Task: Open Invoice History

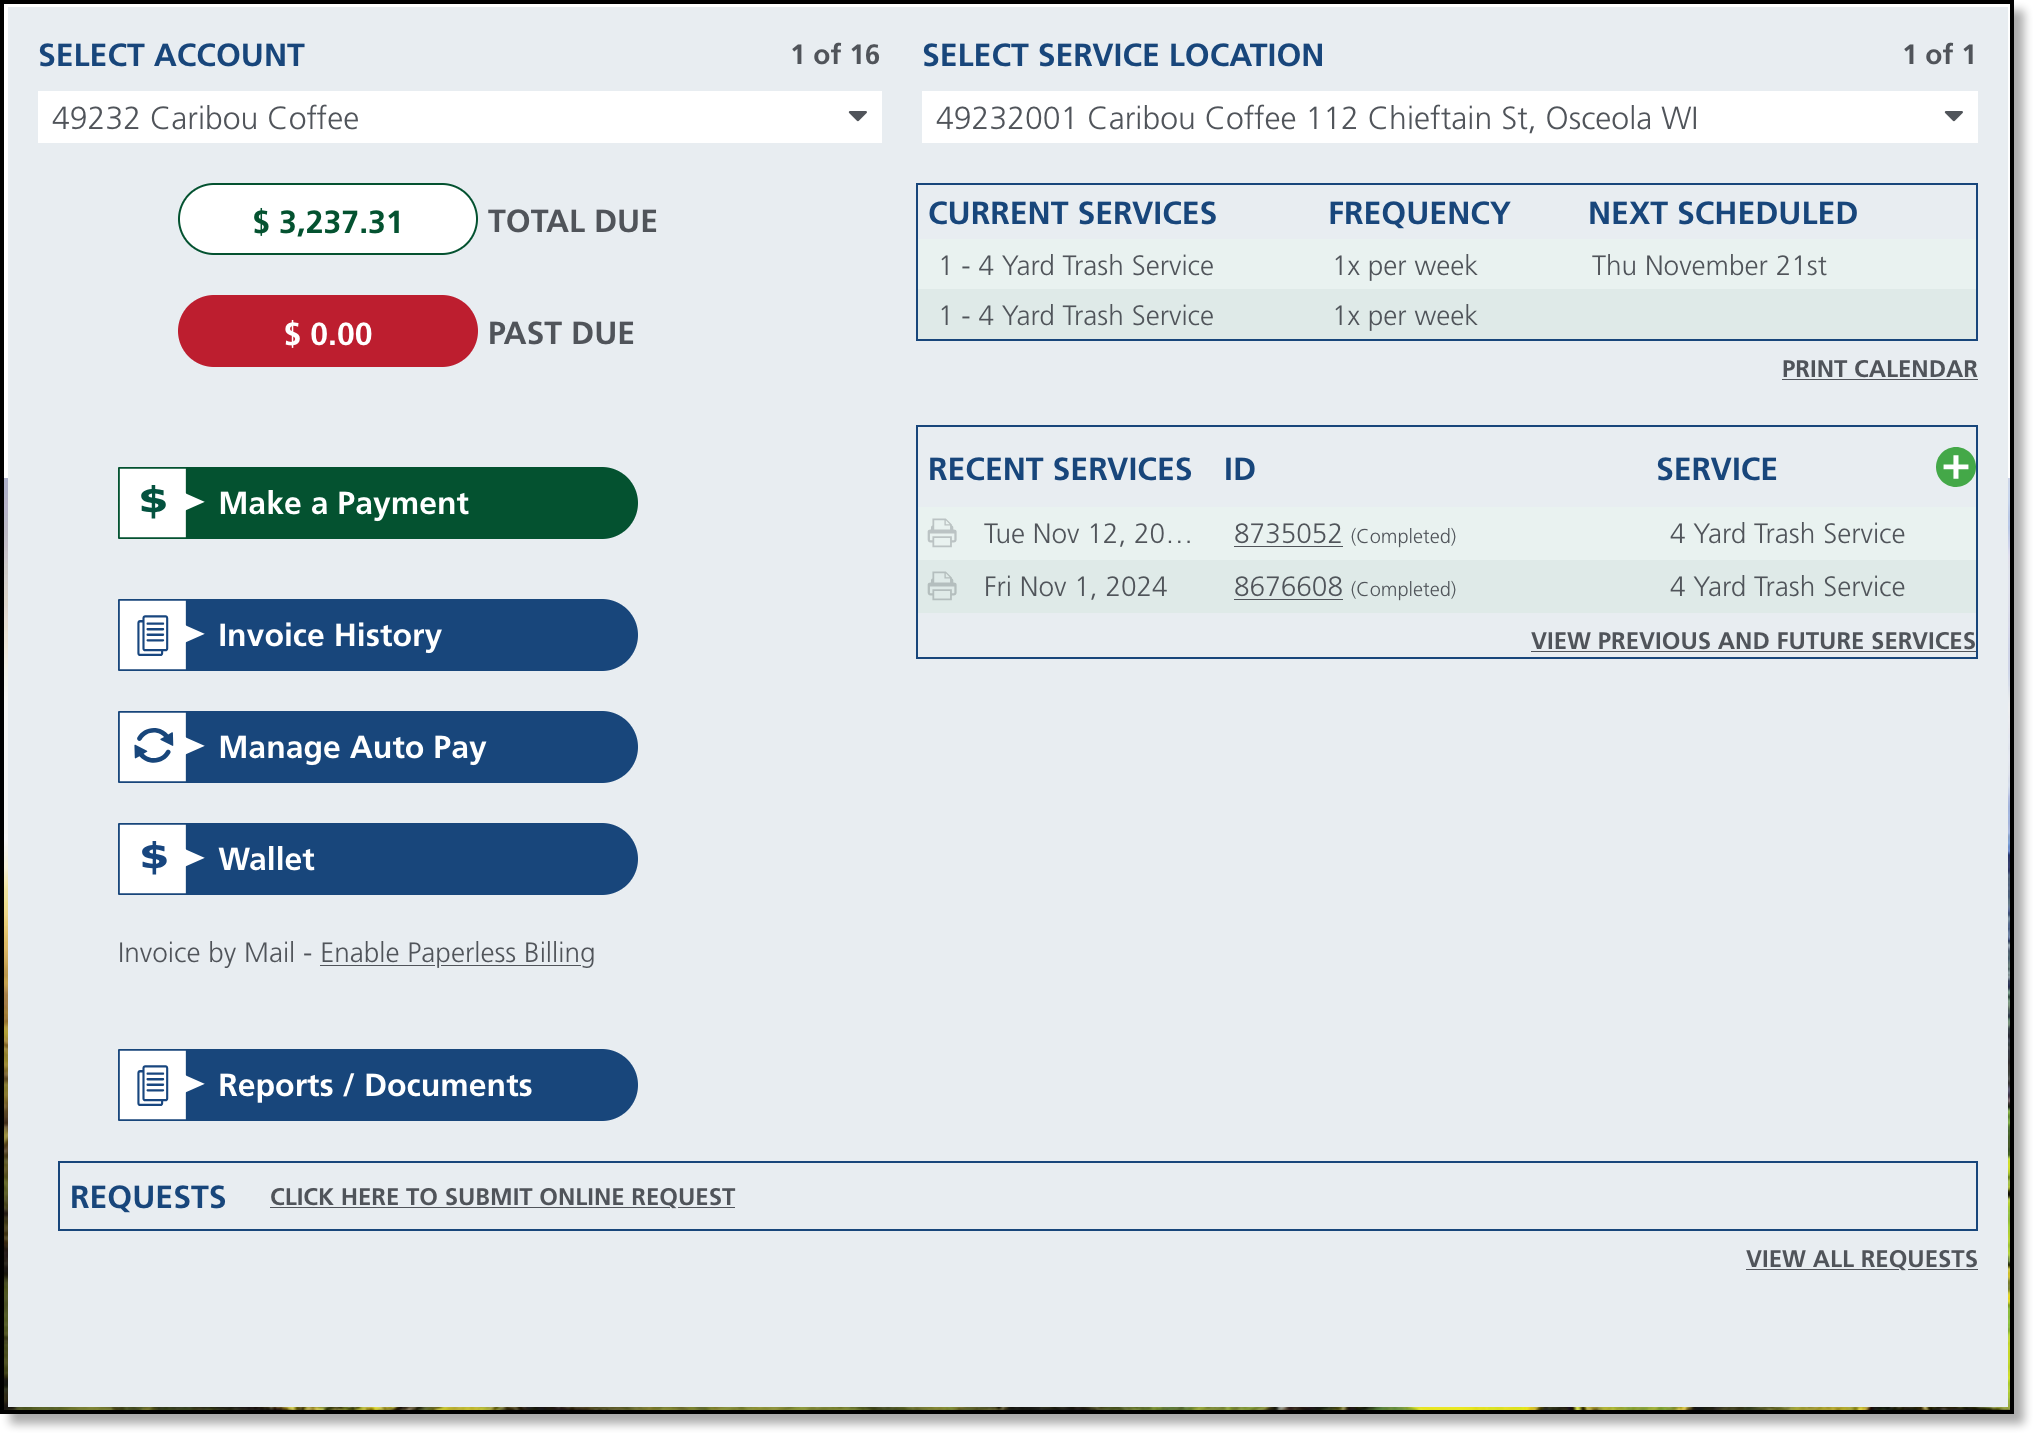Action: point(410,635)
